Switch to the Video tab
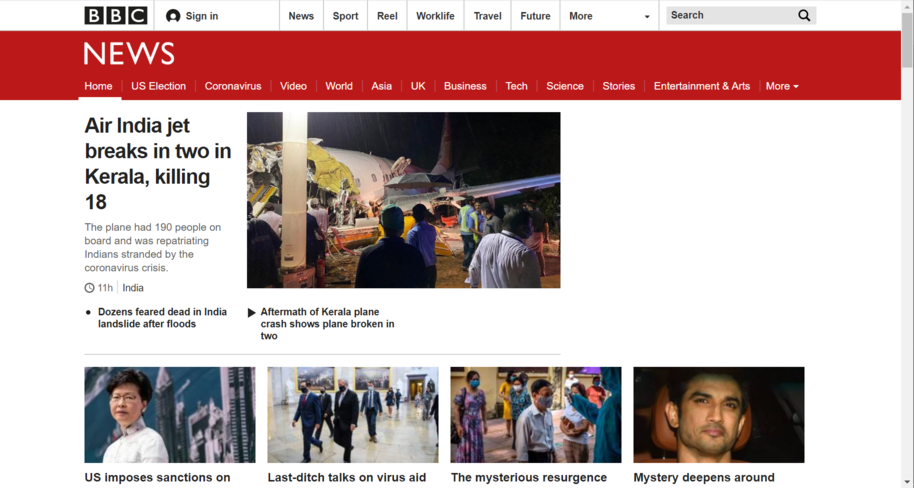Screen dimensions: 914x488 coord(293,86)
